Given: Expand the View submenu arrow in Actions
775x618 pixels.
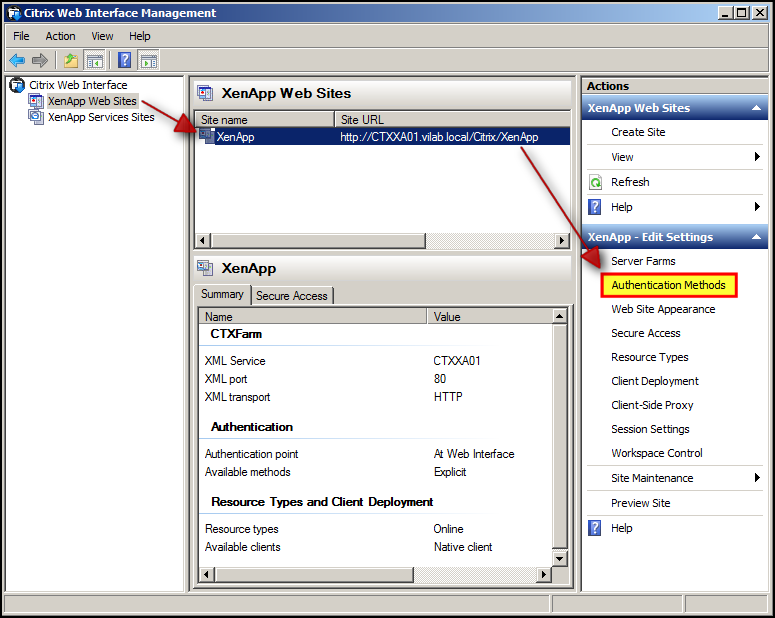Looking at the screenshot, I should point(757,157).
